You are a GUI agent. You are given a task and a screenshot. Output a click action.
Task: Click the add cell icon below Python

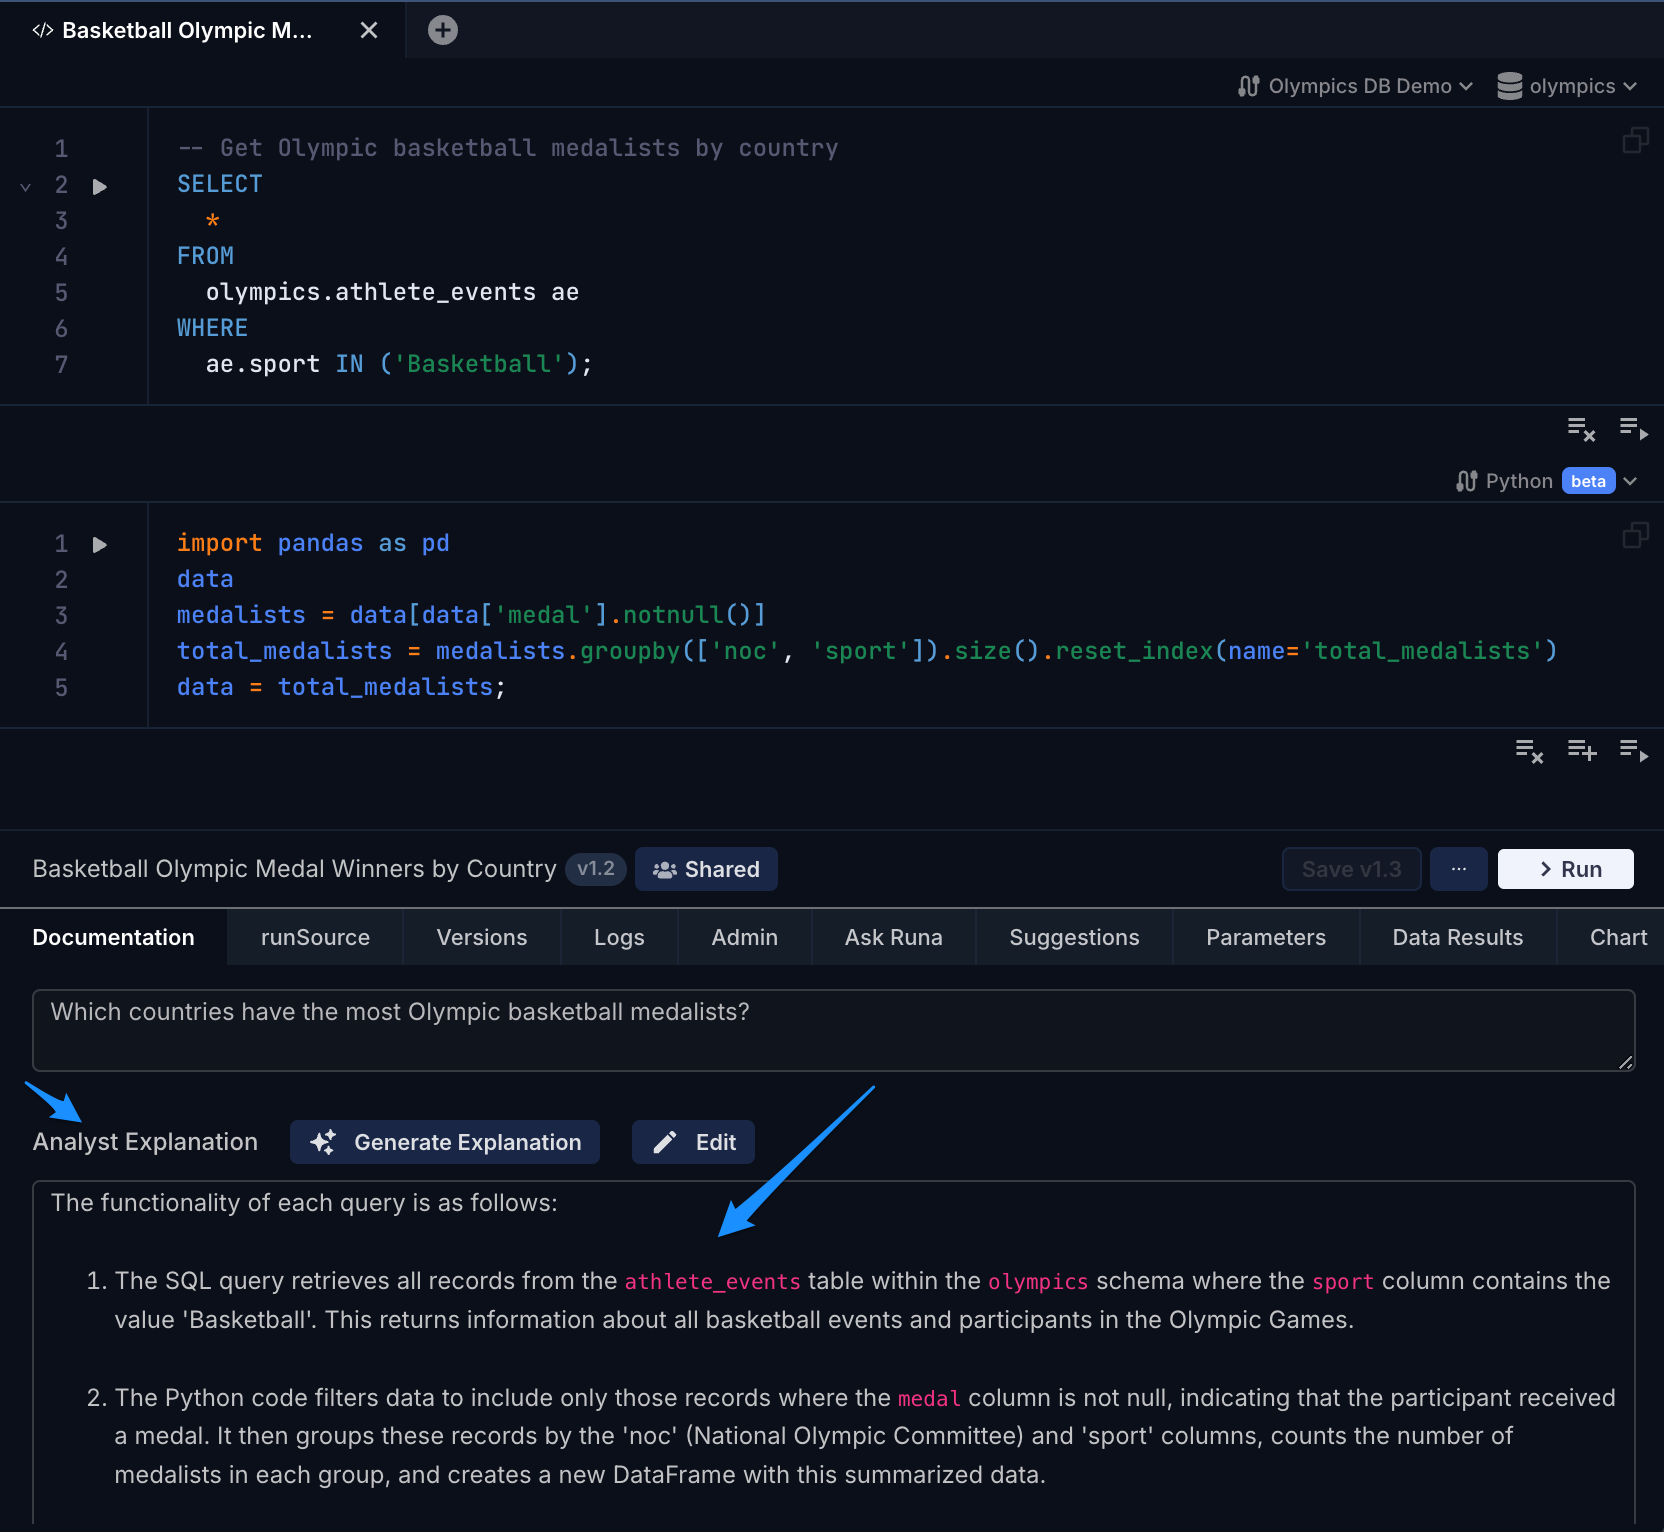pyautogui.click(x=1581, y=750)
